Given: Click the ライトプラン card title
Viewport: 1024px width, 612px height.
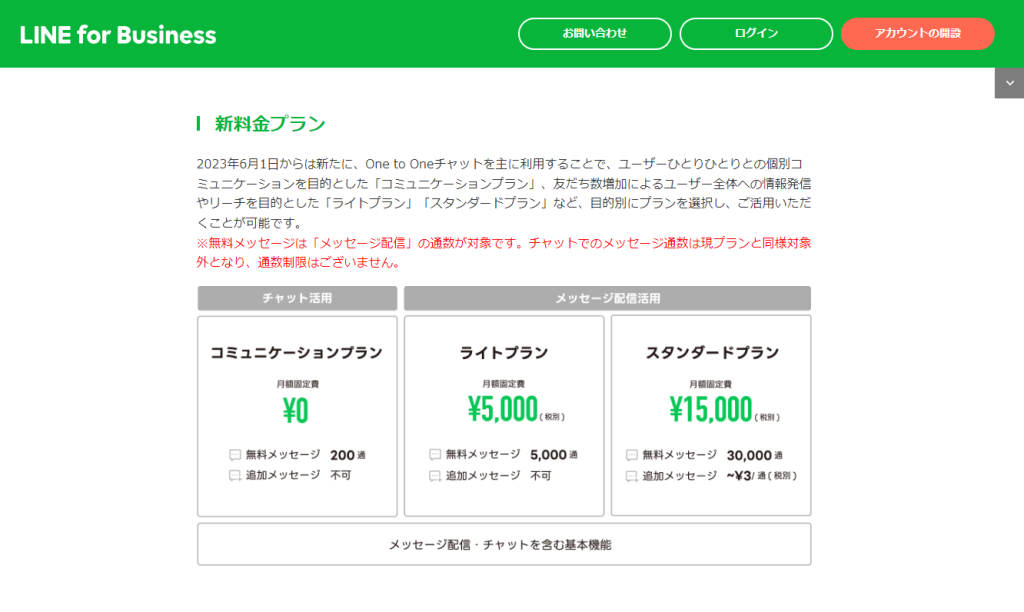Looking at the screenshot, I should (504, 353).
